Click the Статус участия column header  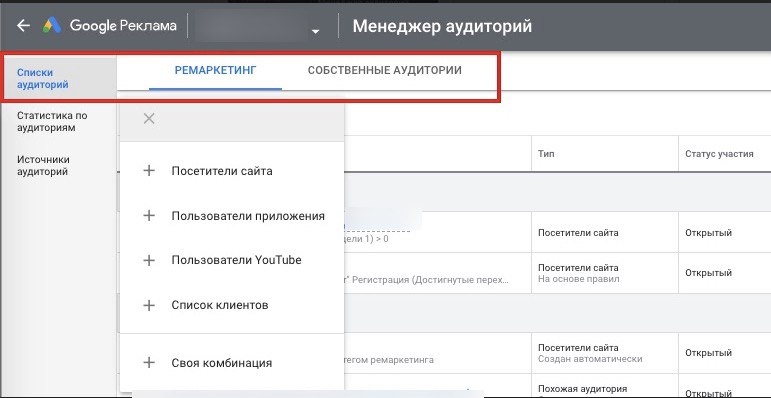(x=719, y=154)
